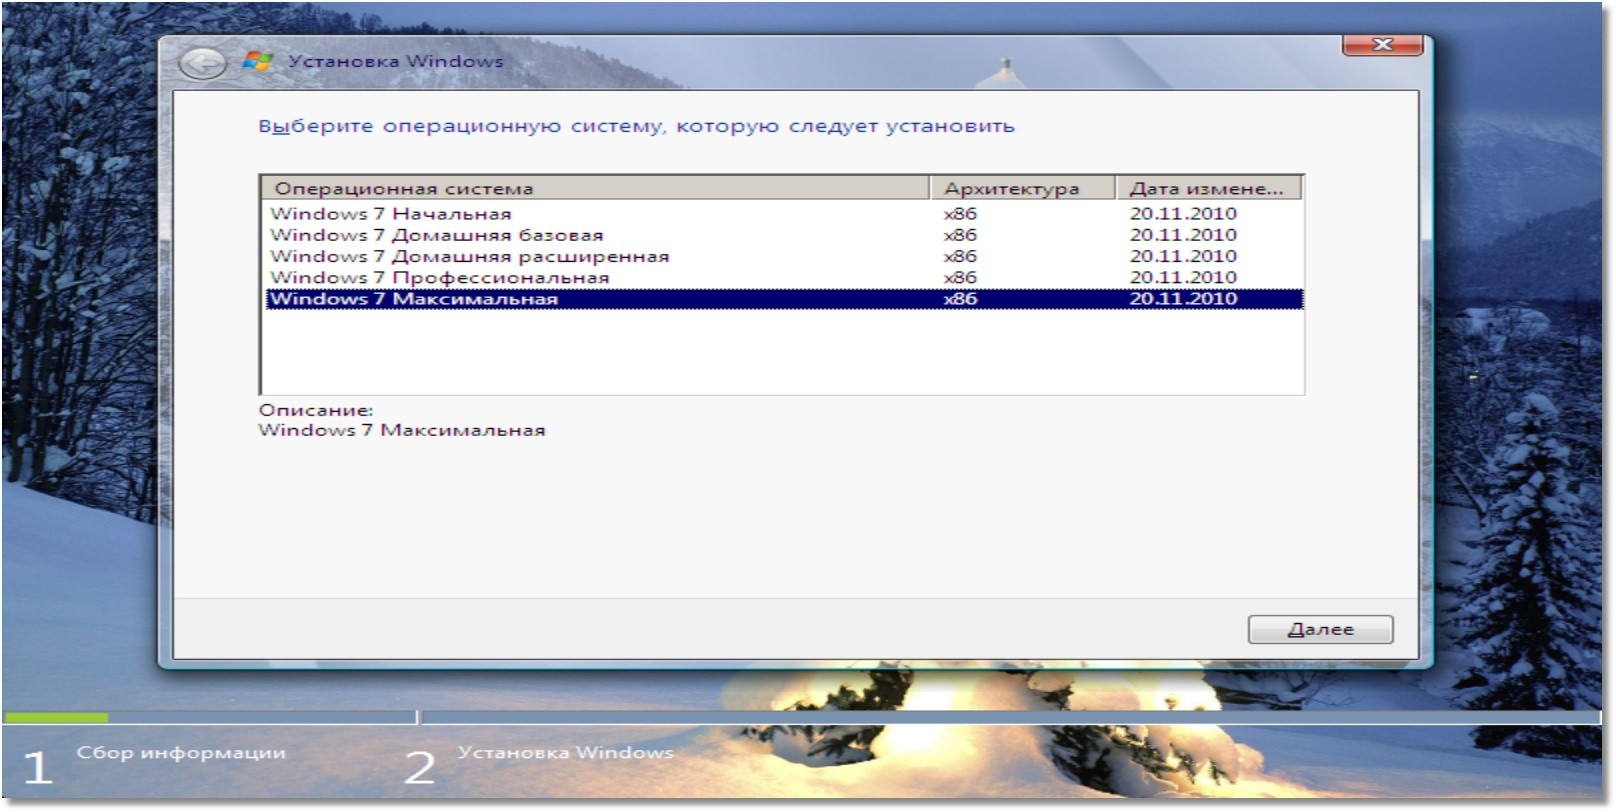The image size is (1616, 812).
Task: Select Windows 7 Начальная row
Action: coord(784,213)
